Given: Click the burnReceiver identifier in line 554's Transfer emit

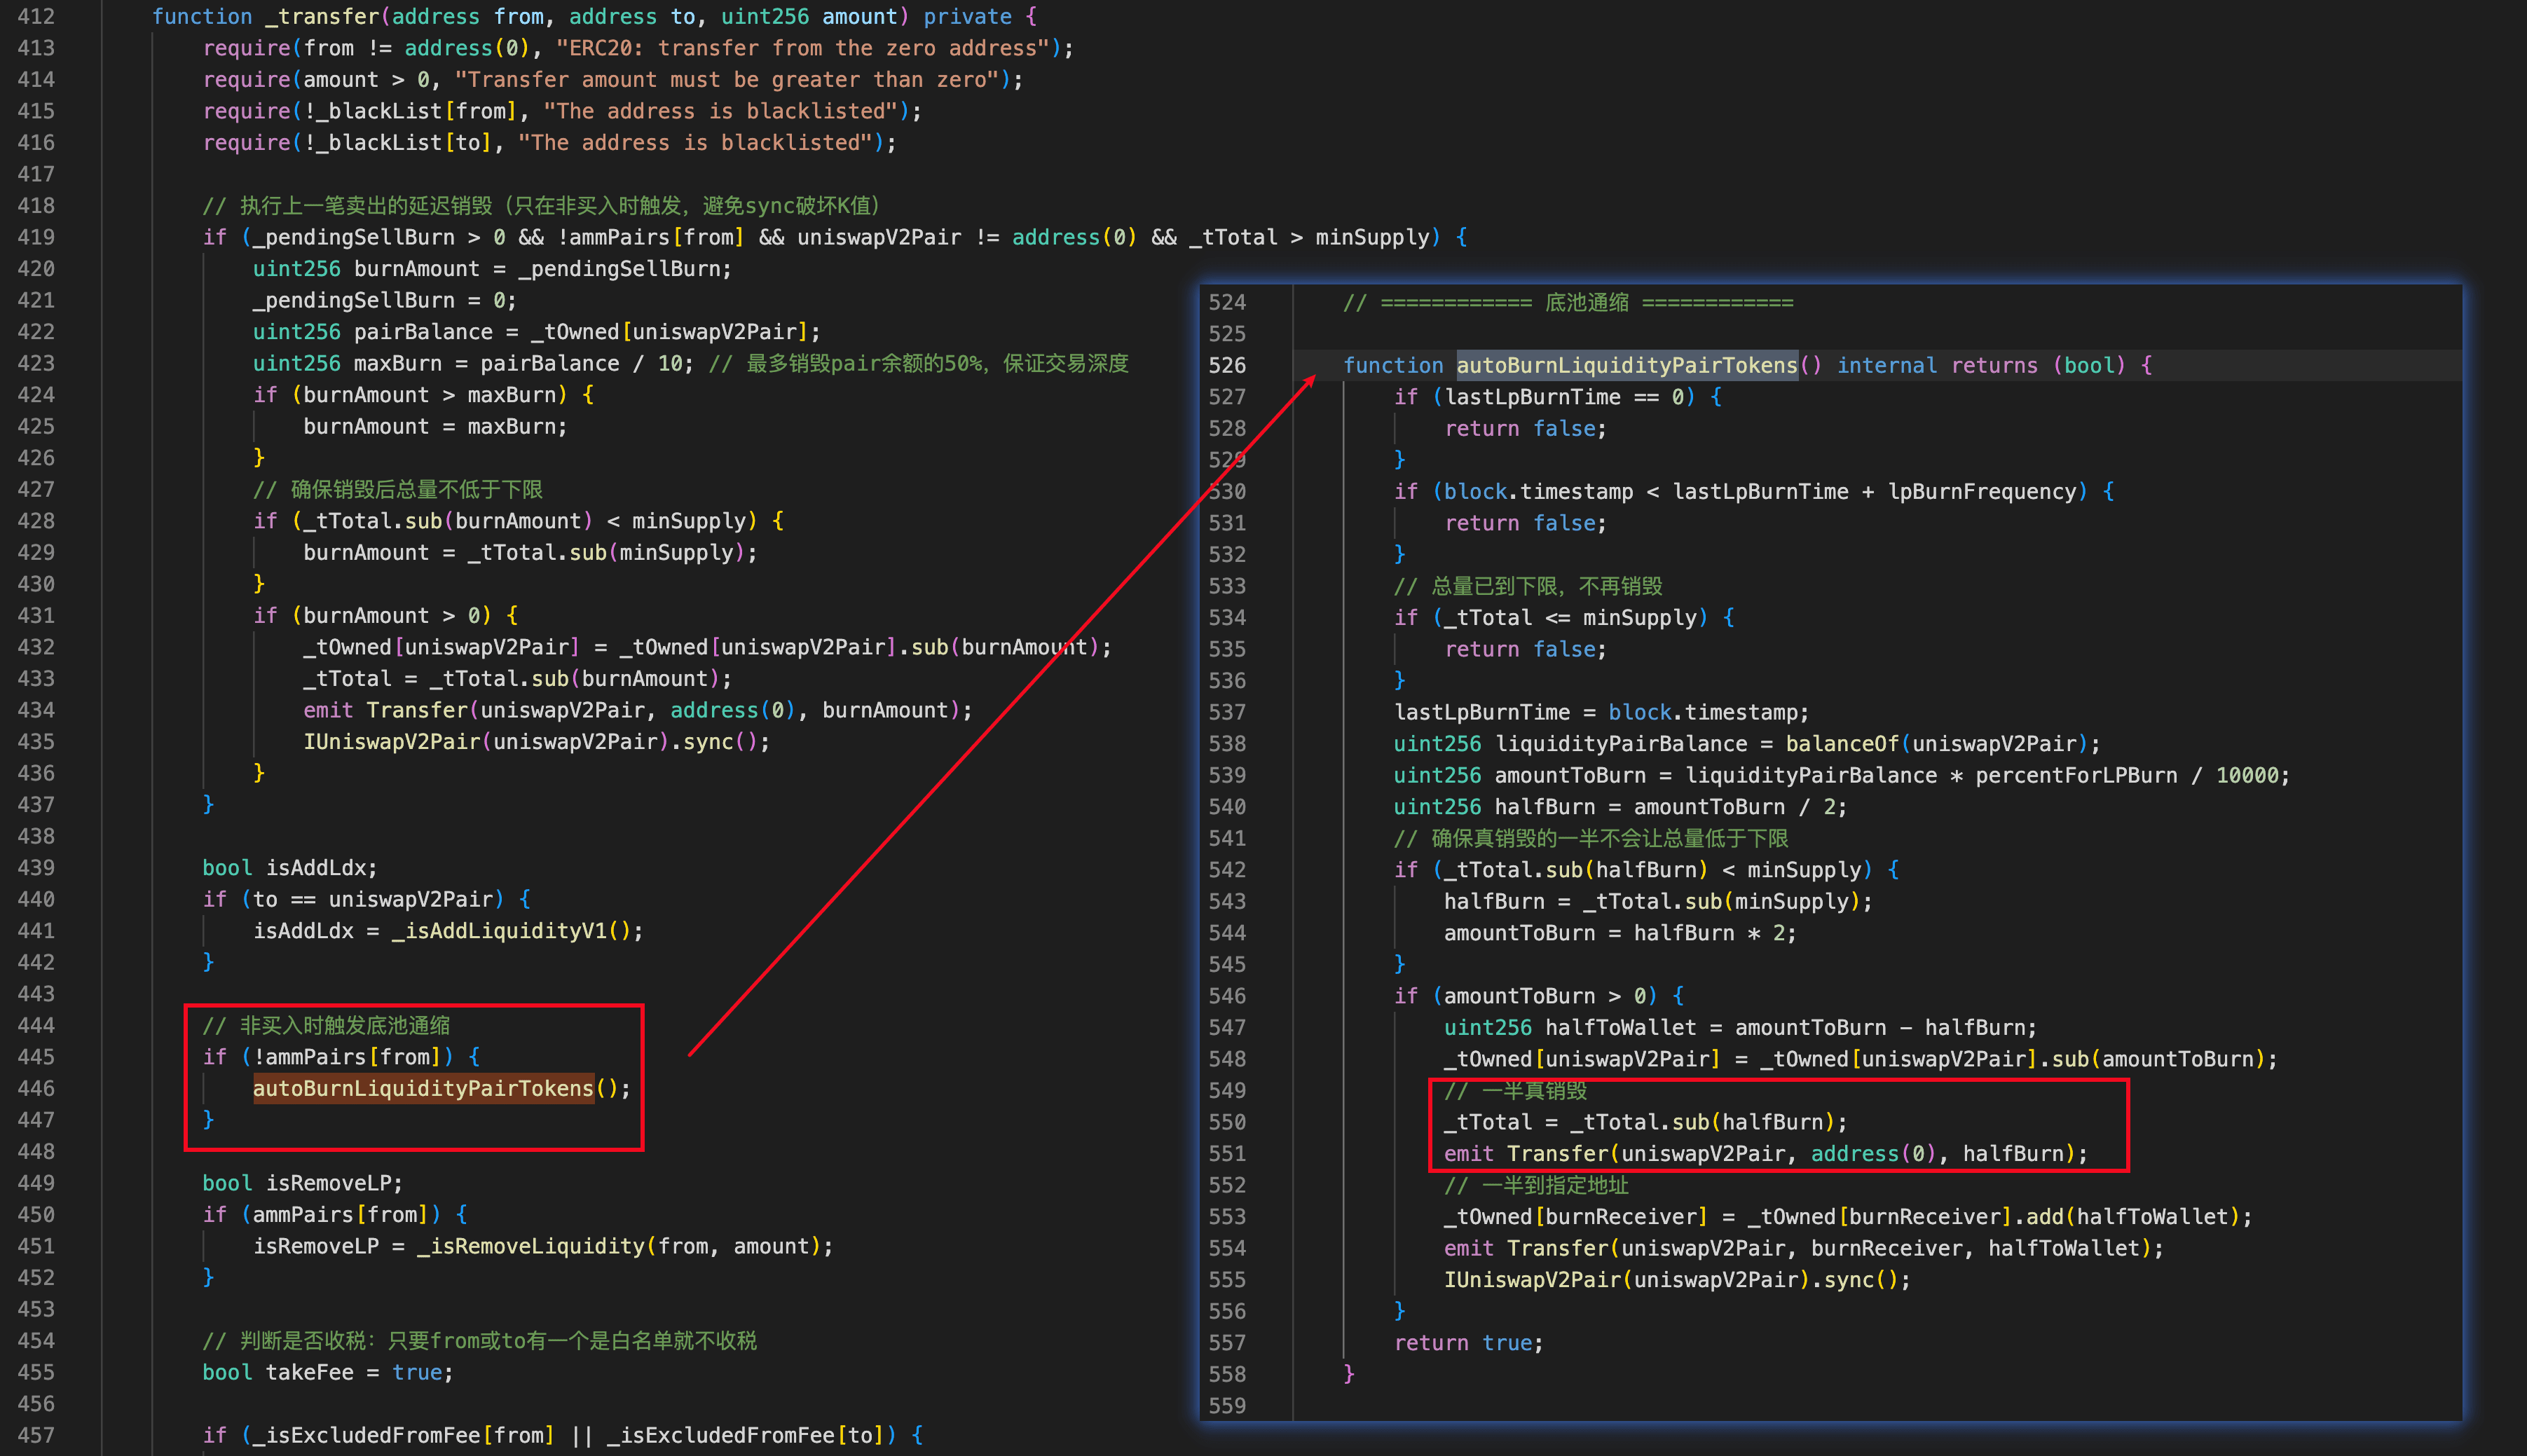Looking at the screenshot, I should [1886, 1248].
